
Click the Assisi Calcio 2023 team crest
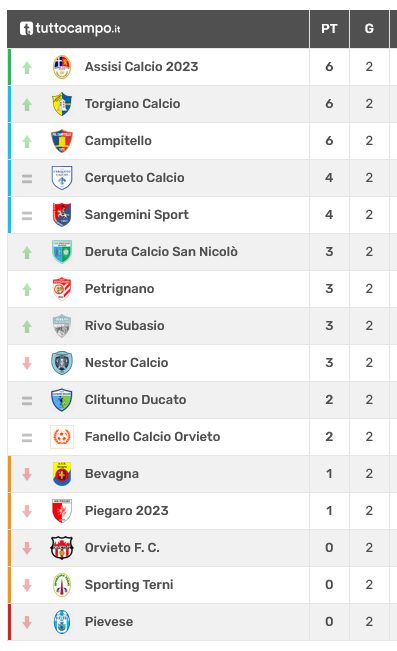[62, 67]
